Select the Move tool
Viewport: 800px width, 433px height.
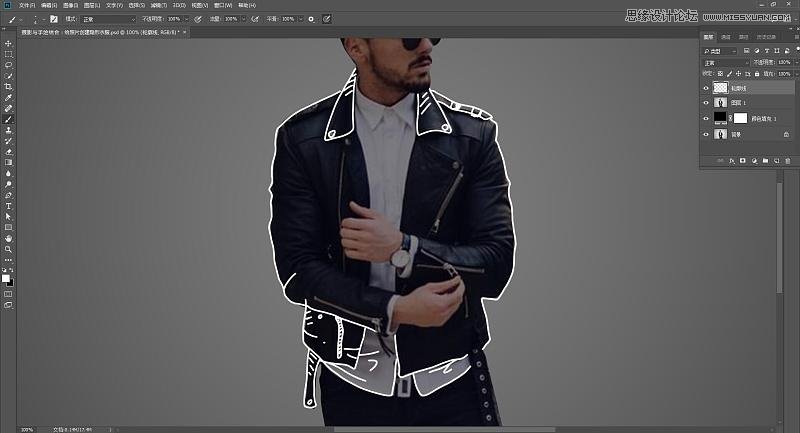[x=8, y=43]
